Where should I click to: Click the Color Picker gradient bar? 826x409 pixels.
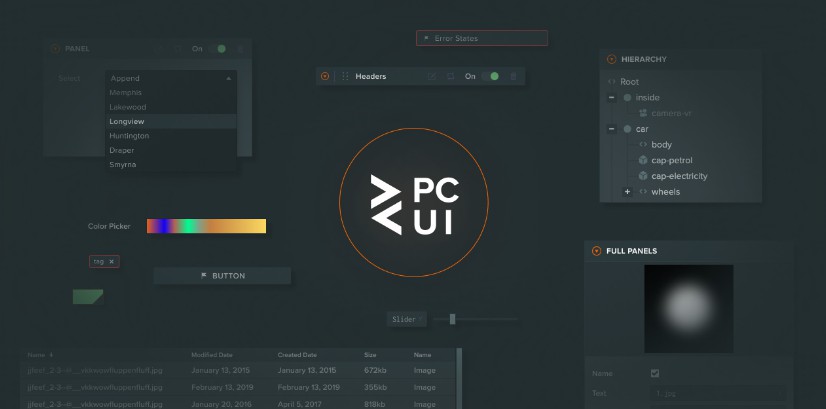click(x=206, y=226)
